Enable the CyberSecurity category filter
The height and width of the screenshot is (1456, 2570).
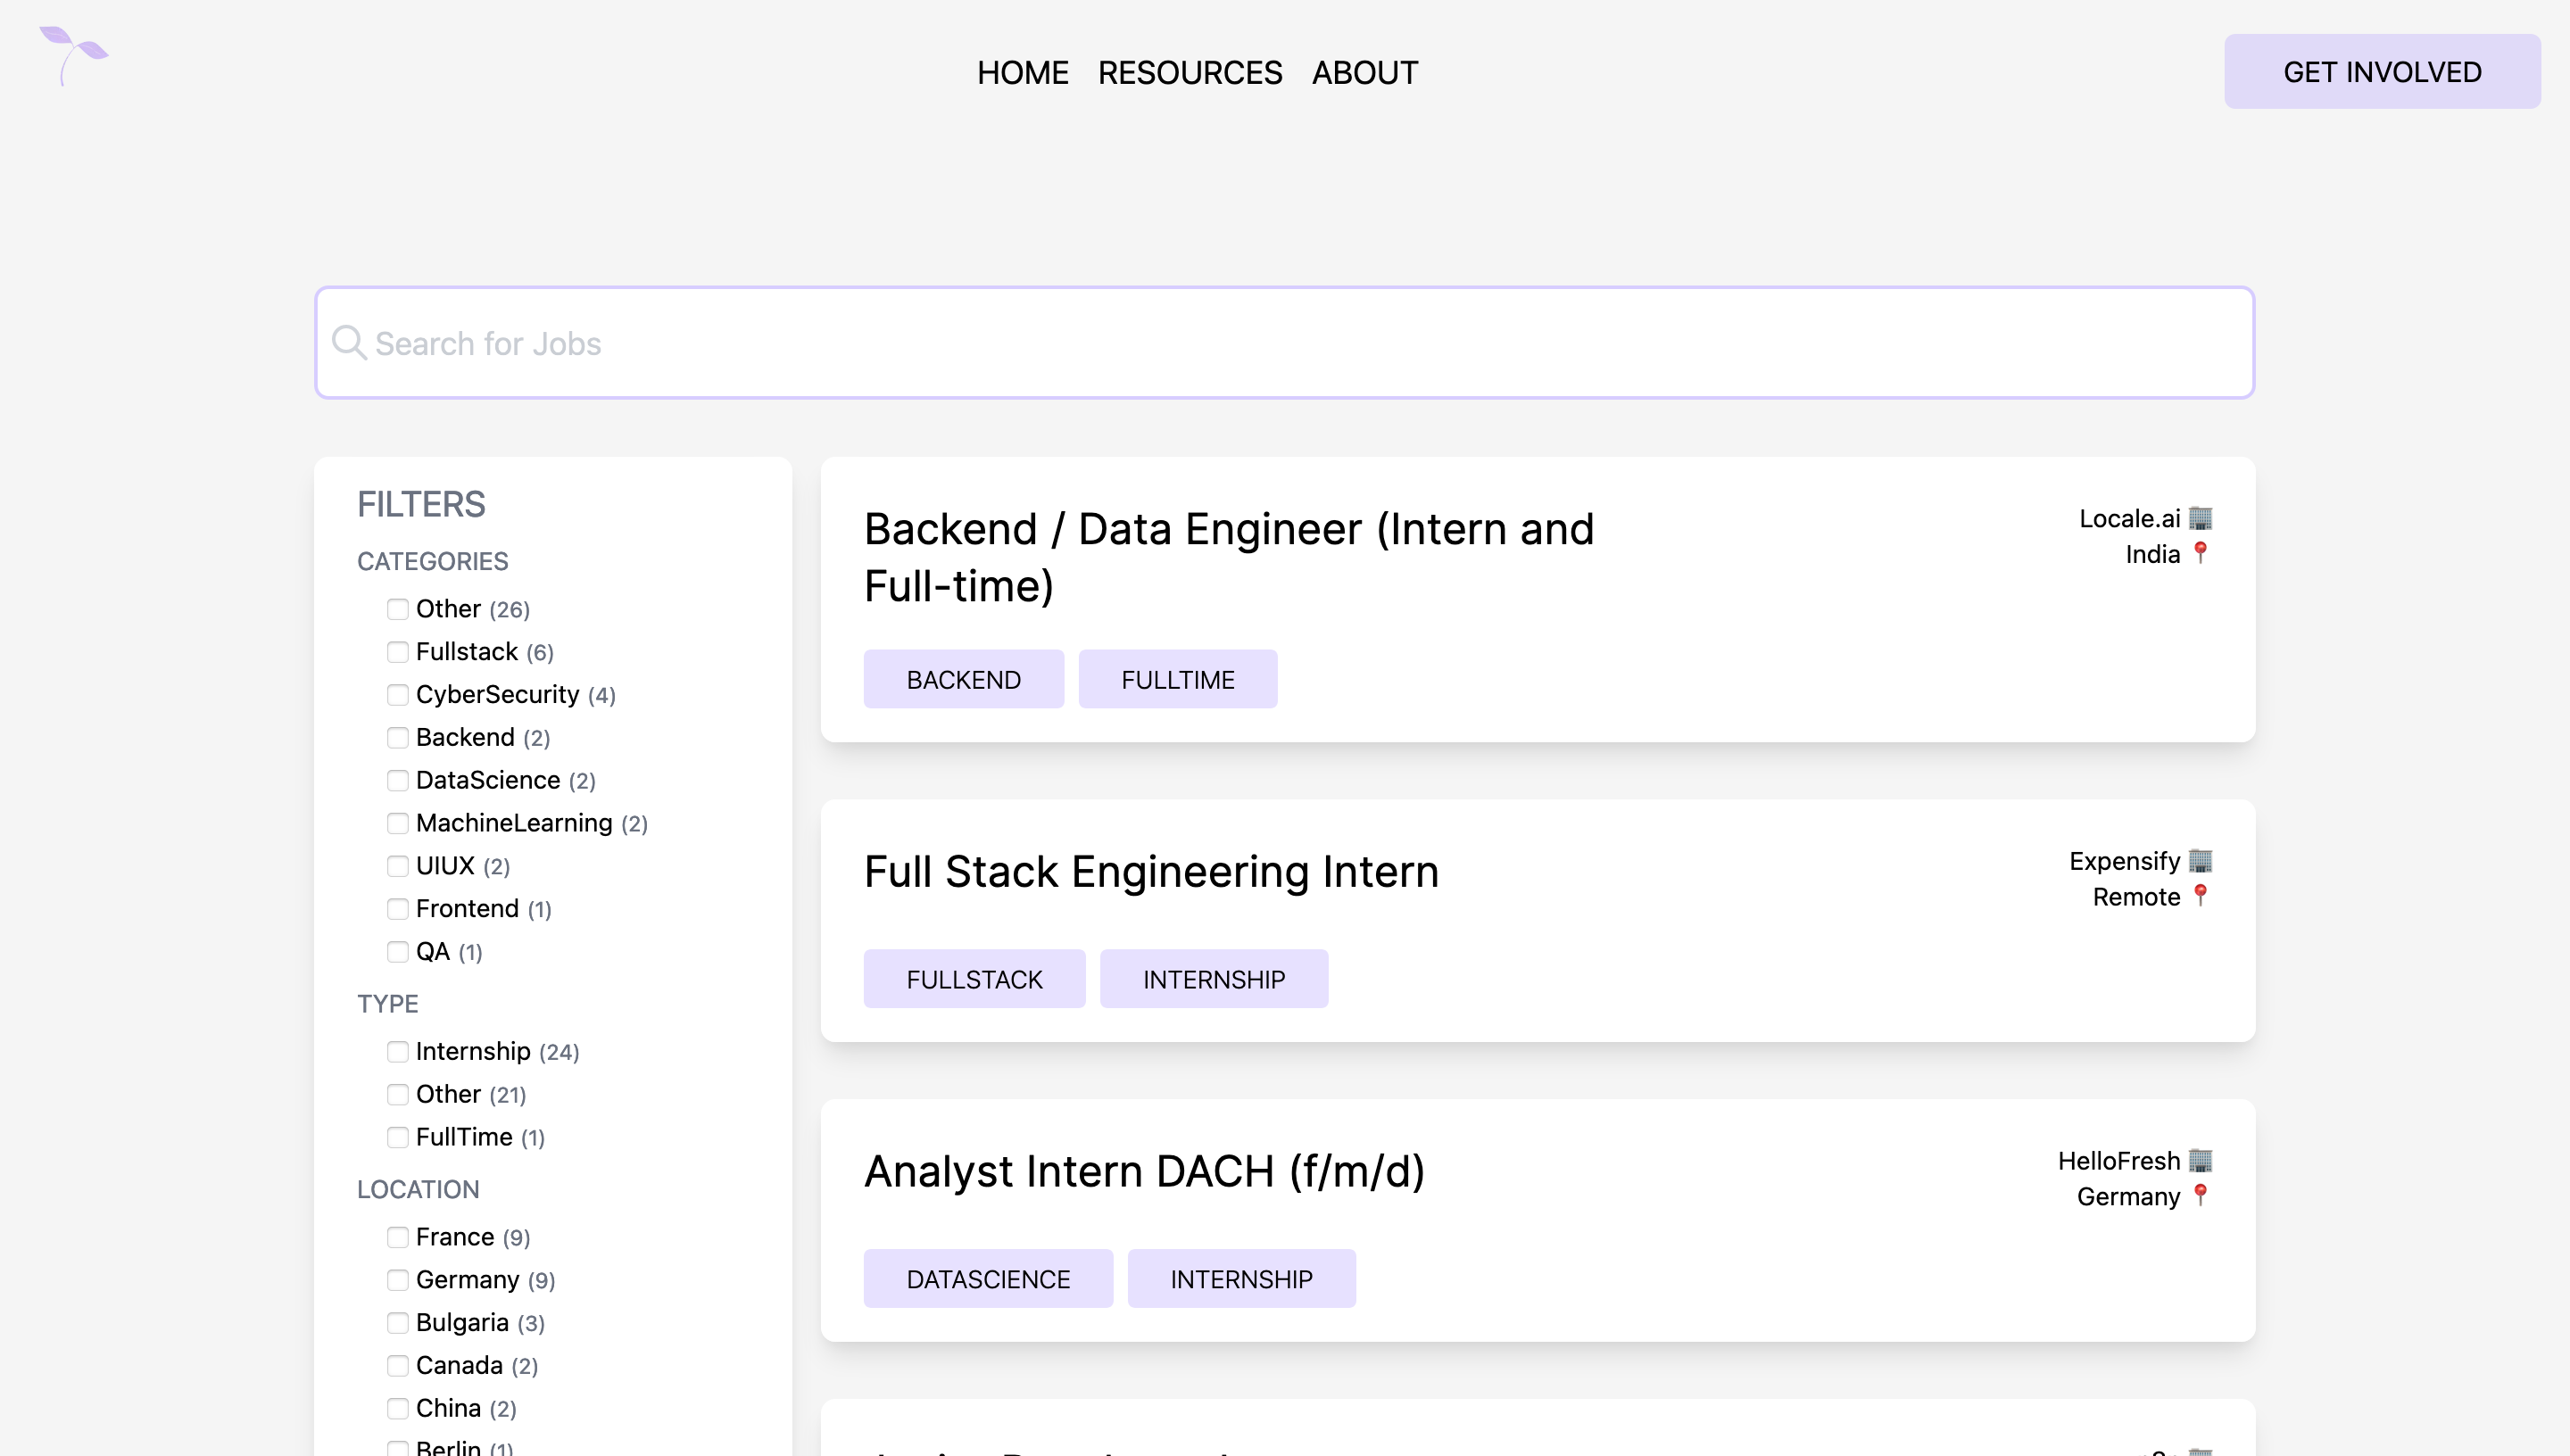tap(398, 694)
